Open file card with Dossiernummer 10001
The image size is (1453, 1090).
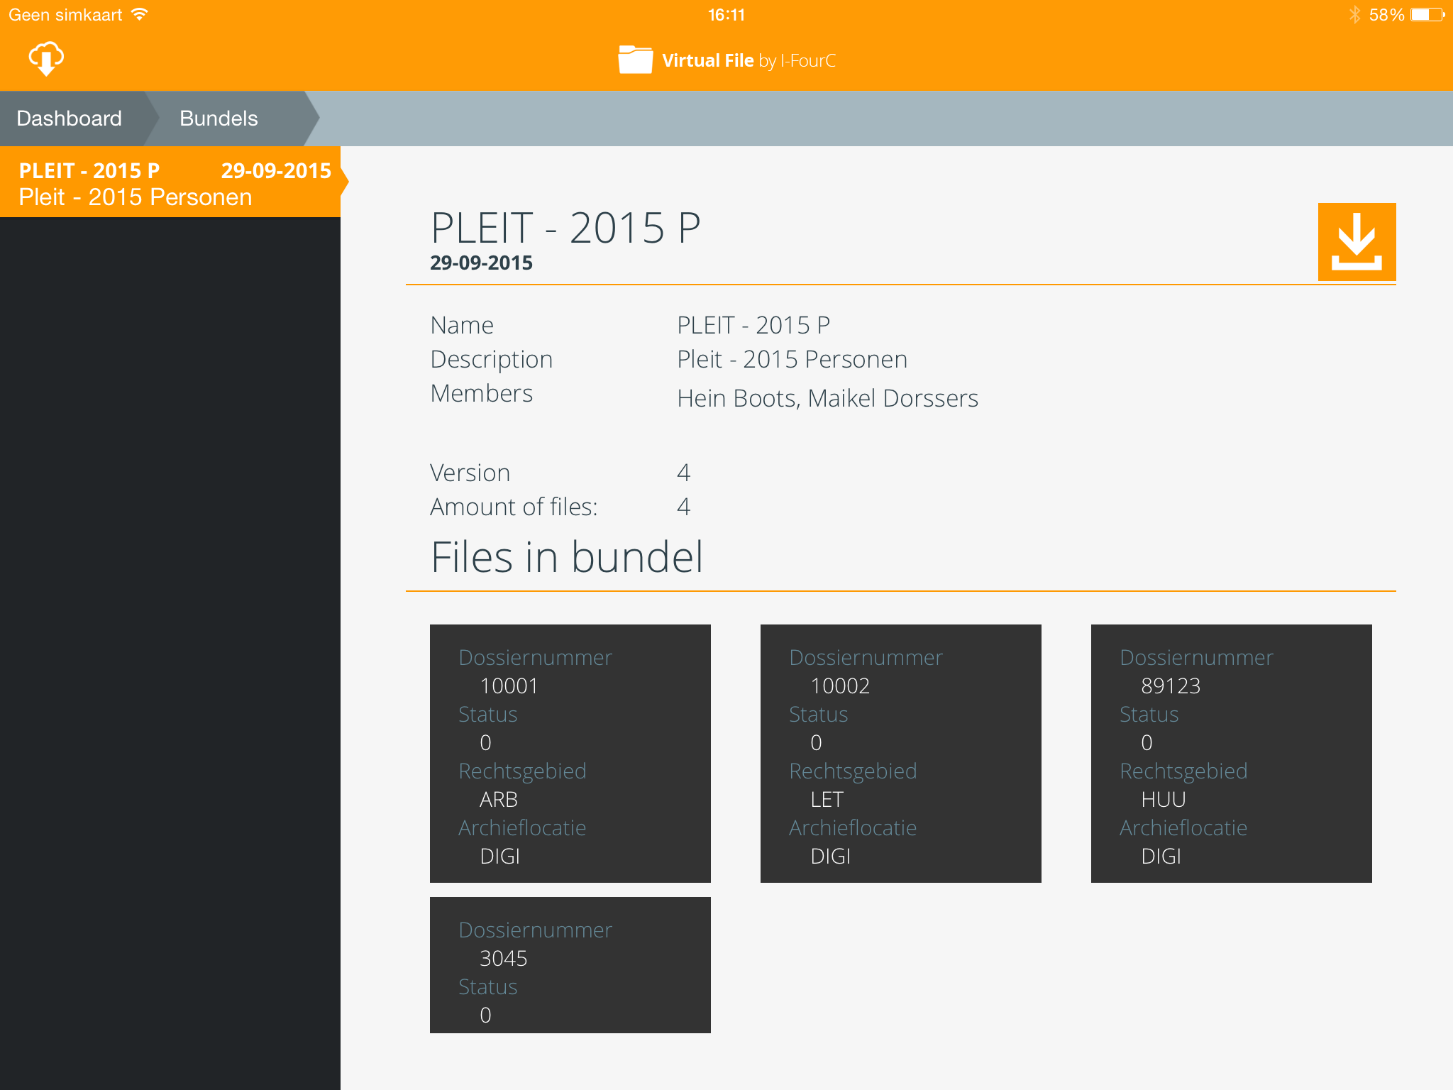570,753
